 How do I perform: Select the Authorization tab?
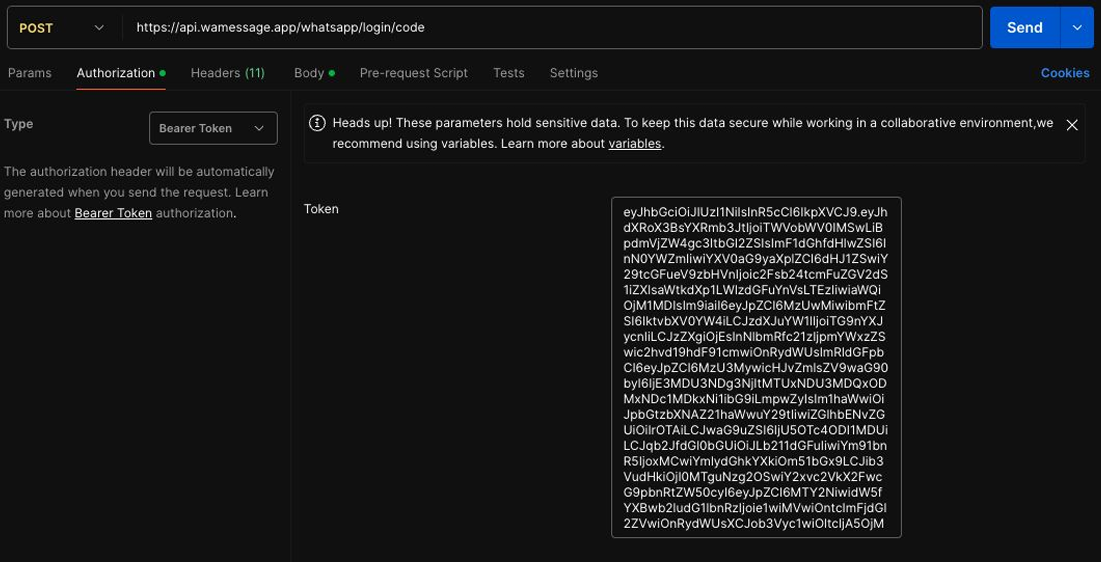(116, 73)
